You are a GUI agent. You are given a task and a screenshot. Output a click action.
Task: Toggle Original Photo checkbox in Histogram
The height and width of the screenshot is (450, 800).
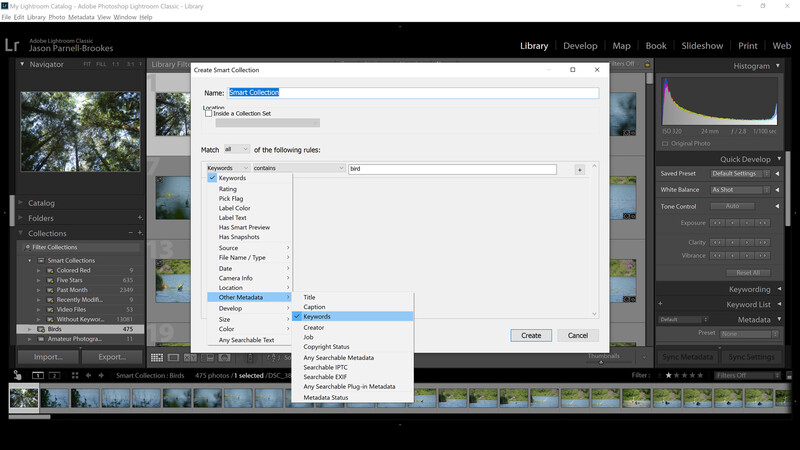665,143
